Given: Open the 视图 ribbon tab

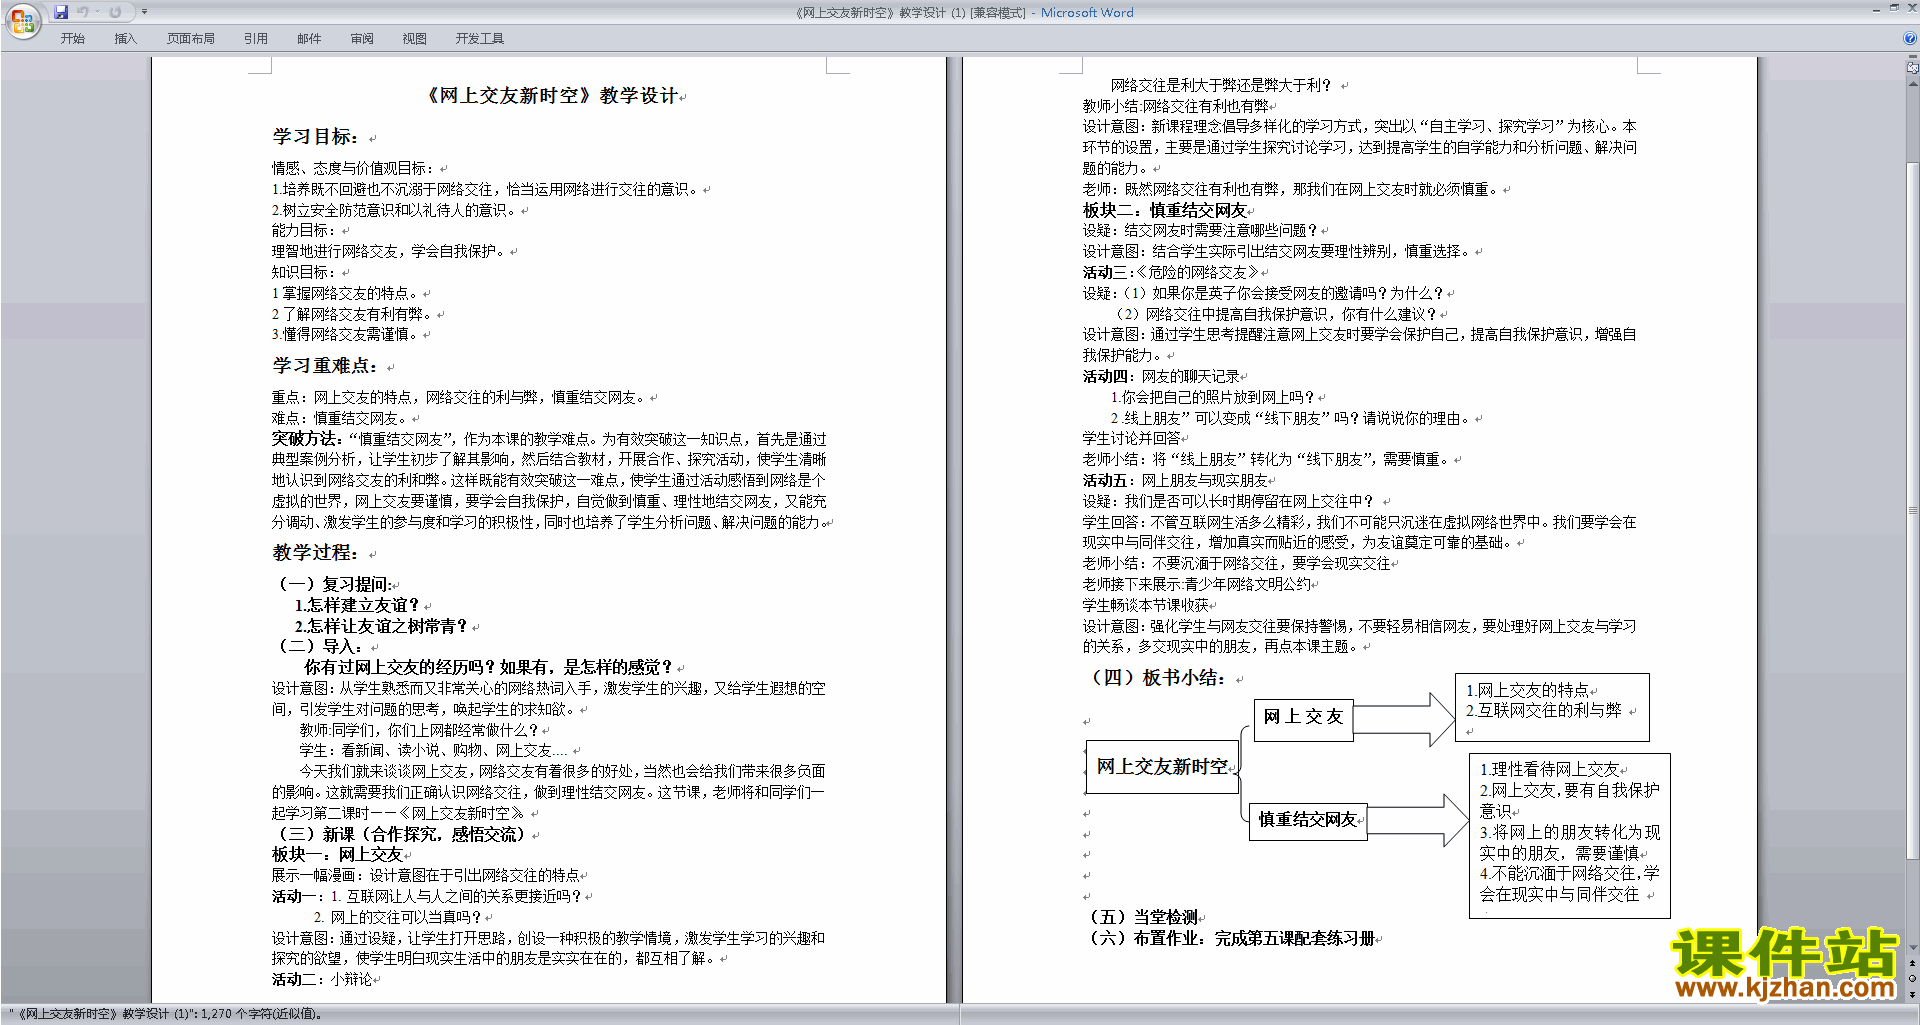Looking at the screenshot, I should 415,39.
